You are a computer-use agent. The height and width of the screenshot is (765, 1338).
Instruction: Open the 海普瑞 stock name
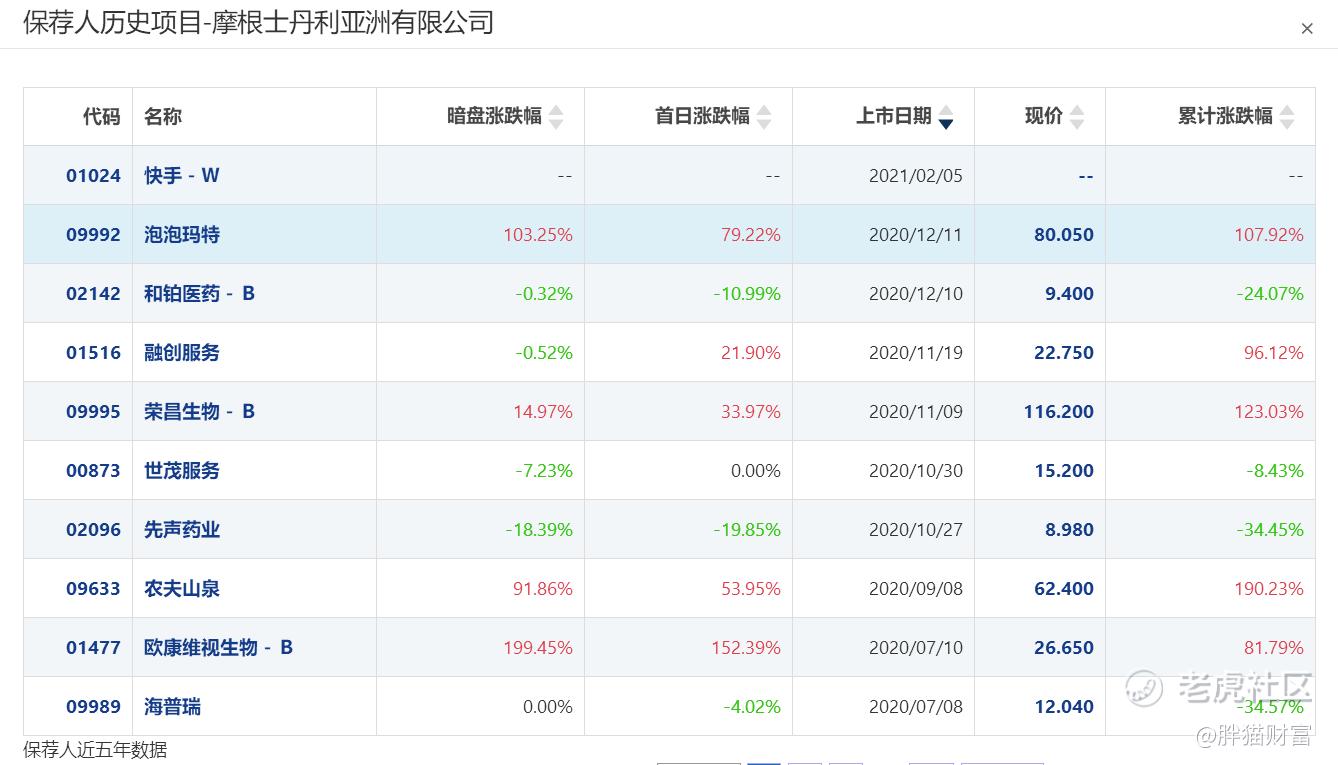point(172,707)
